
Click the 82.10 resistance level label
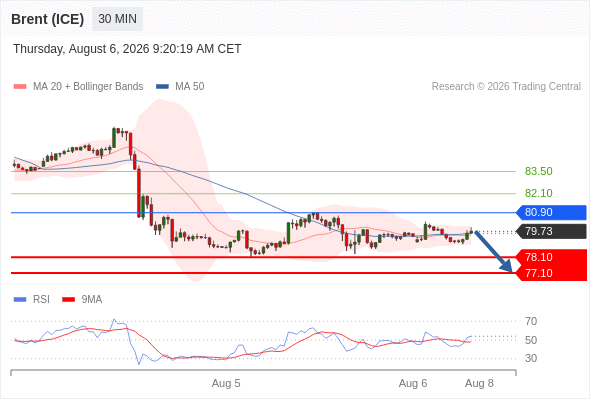click(538, 193)
